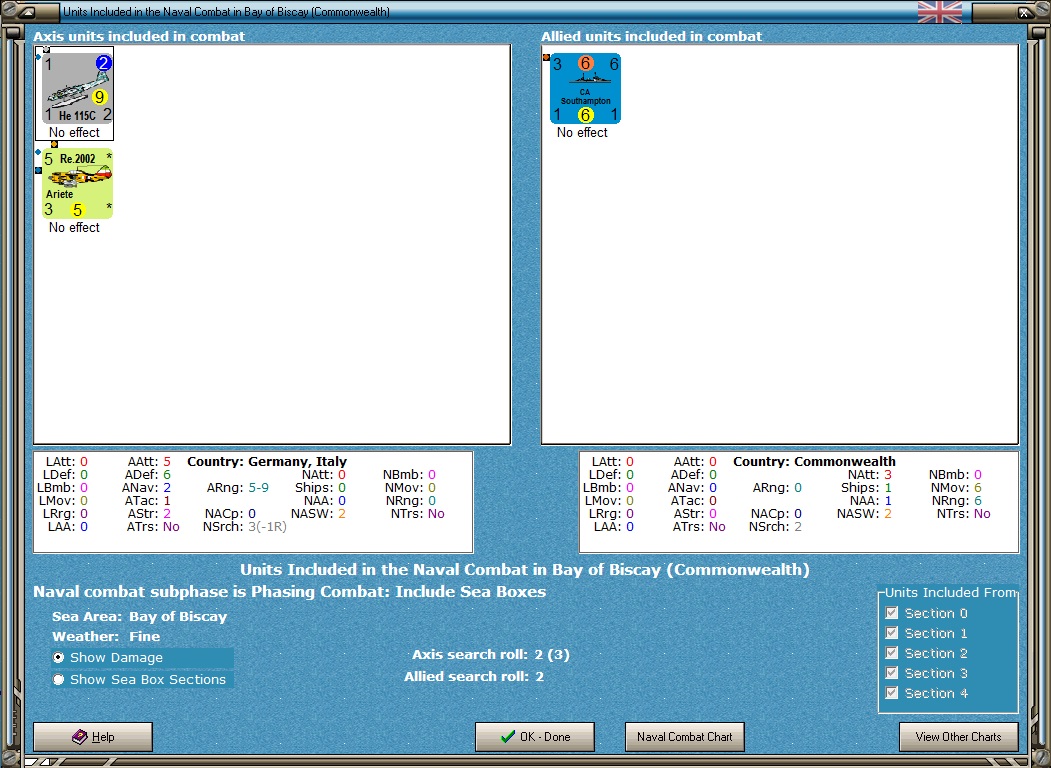The image size is (1051, 768).
Task: Click the Allied NAtt: 3 value
Action: (x=887, y=474)
